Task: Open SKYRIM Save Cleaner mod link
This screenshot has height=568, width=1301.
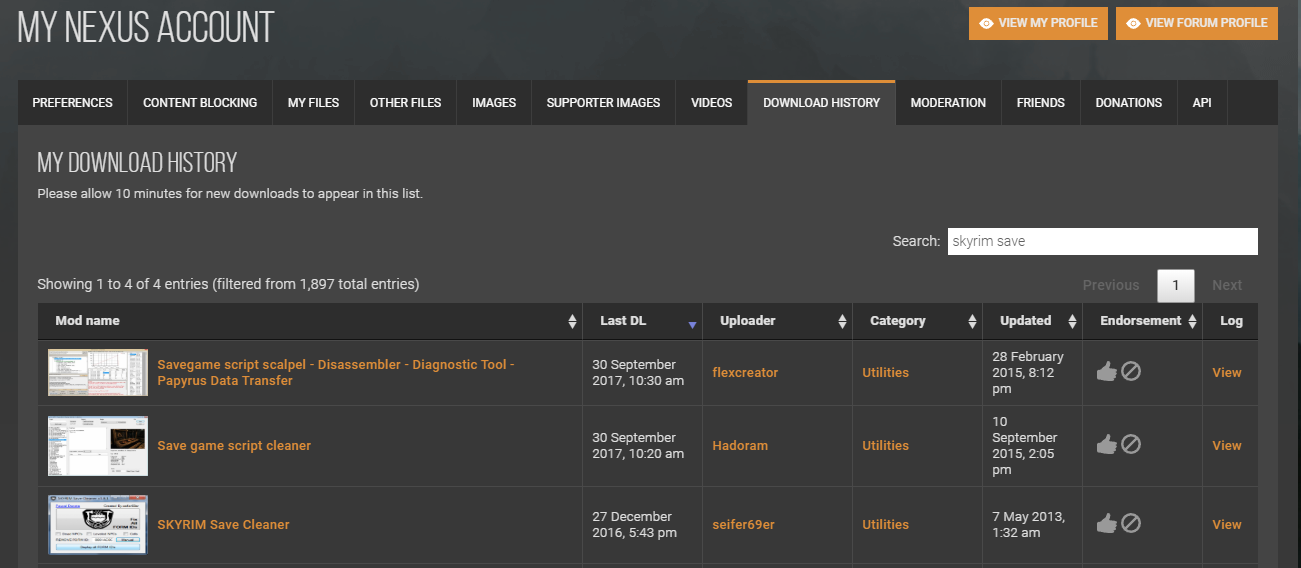Action: (x=223, y=524)
